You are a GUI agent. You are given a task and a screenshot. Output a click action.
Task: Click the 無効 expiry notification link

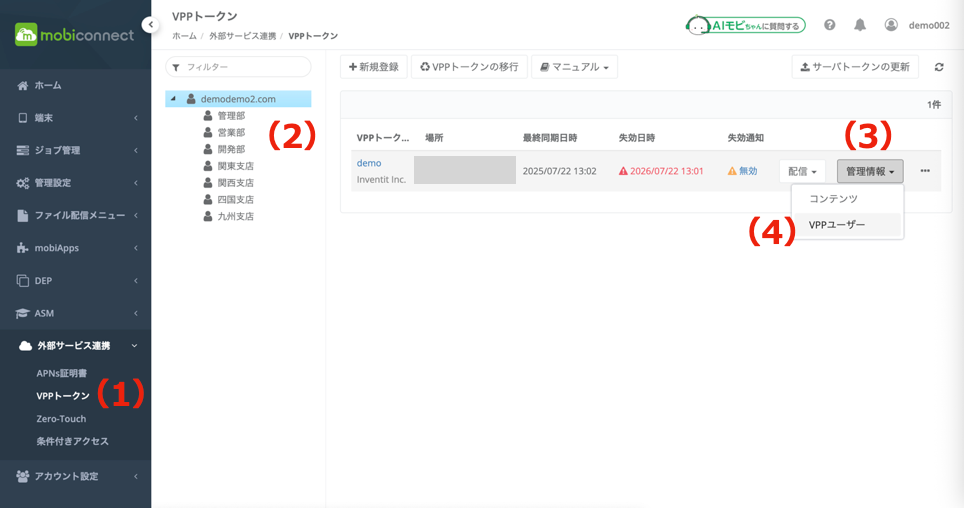click(x=748, y=171)
